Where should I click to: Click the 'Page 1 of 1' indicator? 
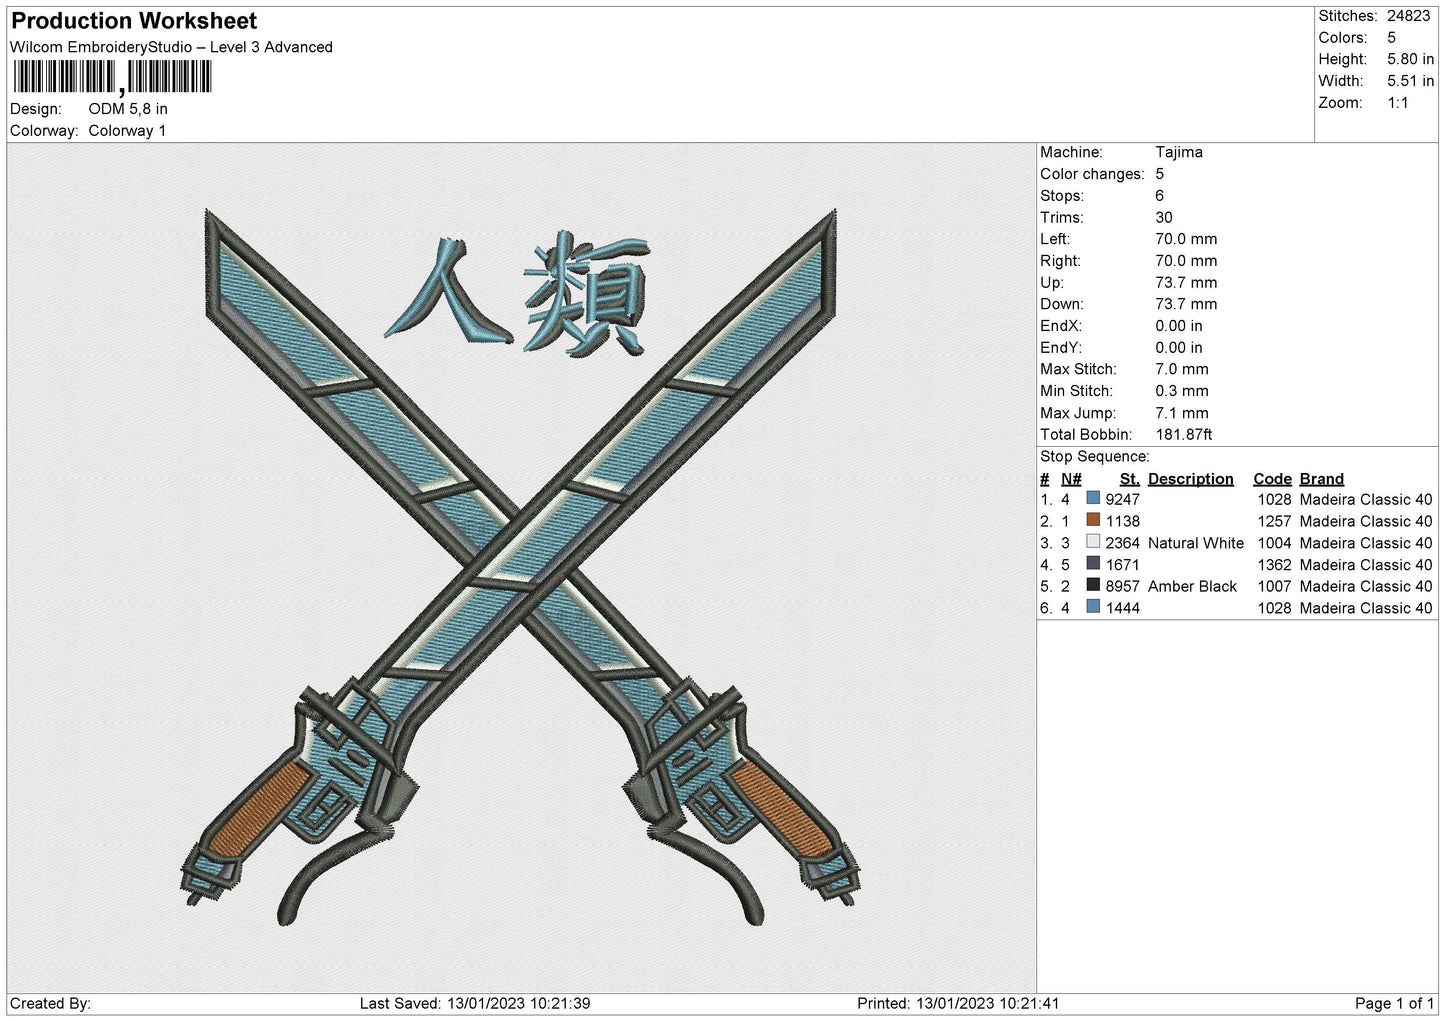1395,1003
